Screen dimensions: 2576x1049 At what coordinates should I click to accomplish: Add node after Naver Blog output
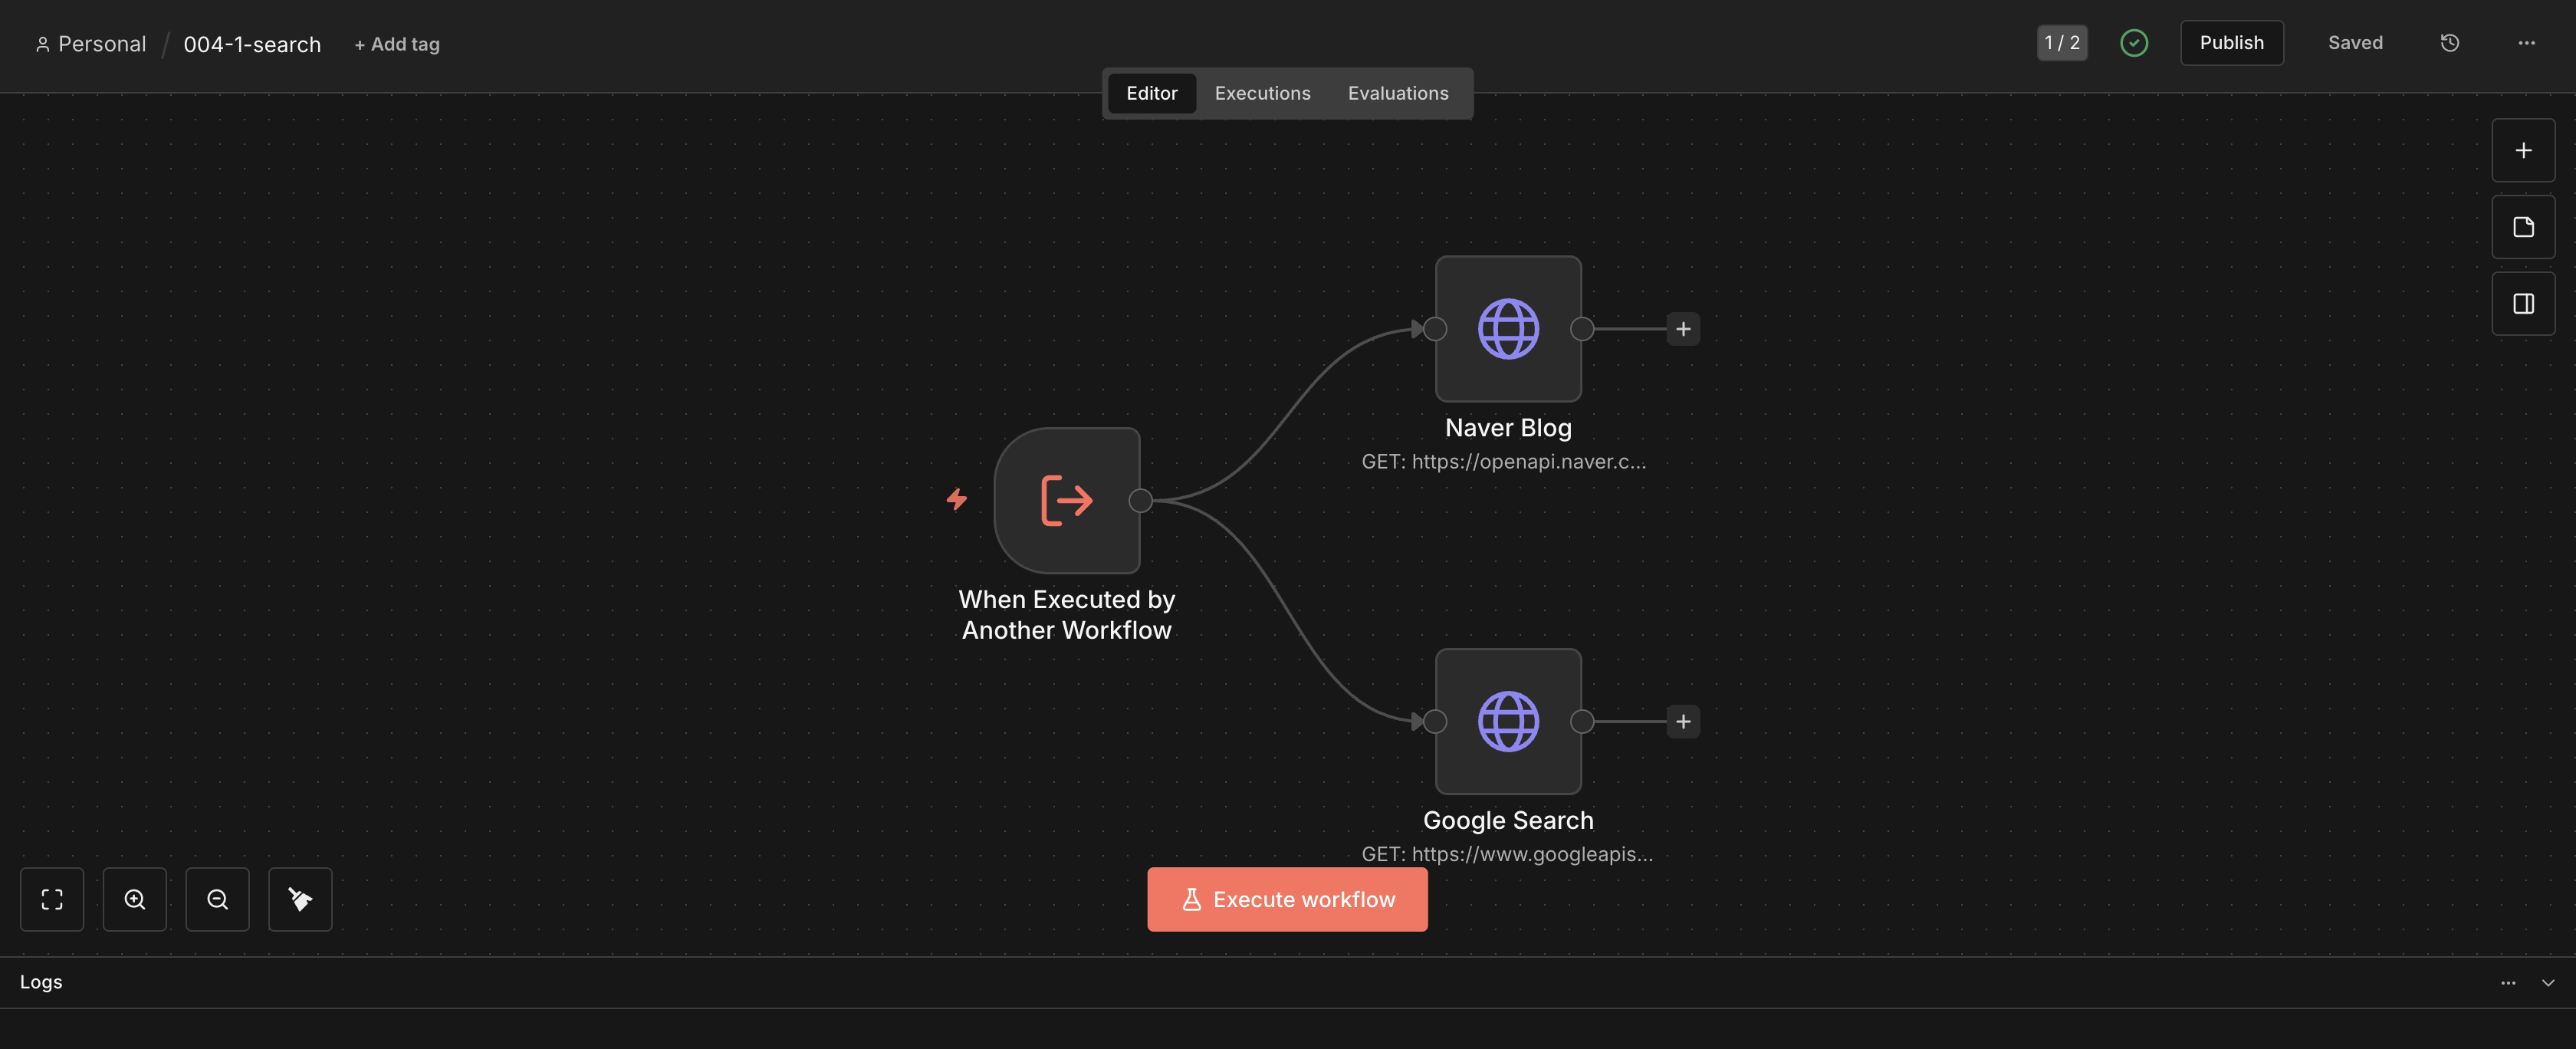pos(1683,329)
